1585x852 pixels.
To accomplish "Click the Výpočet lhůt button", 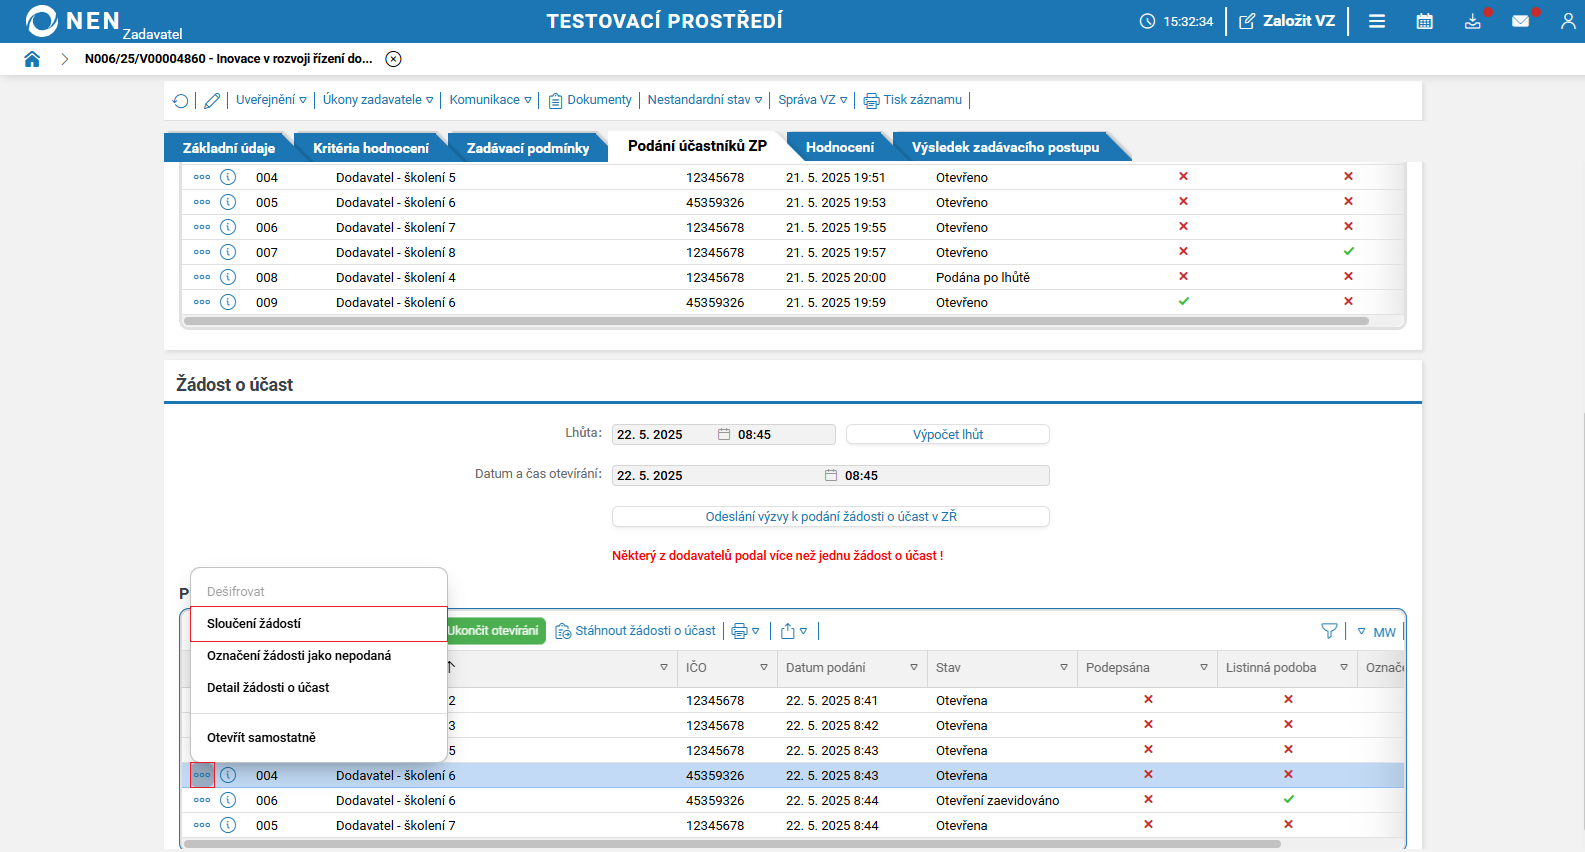I will point(948,434).
